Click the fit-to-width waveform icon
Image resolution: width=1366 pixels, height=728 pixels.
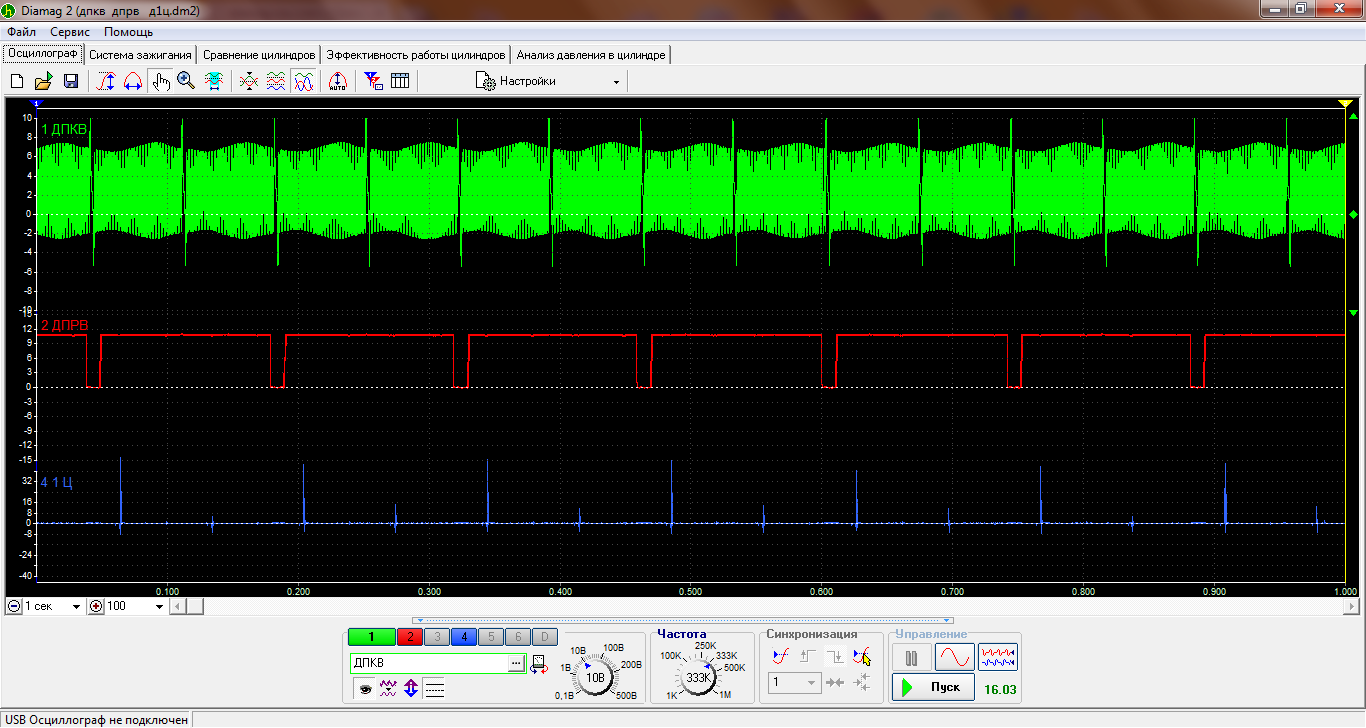tap(213, 81)
